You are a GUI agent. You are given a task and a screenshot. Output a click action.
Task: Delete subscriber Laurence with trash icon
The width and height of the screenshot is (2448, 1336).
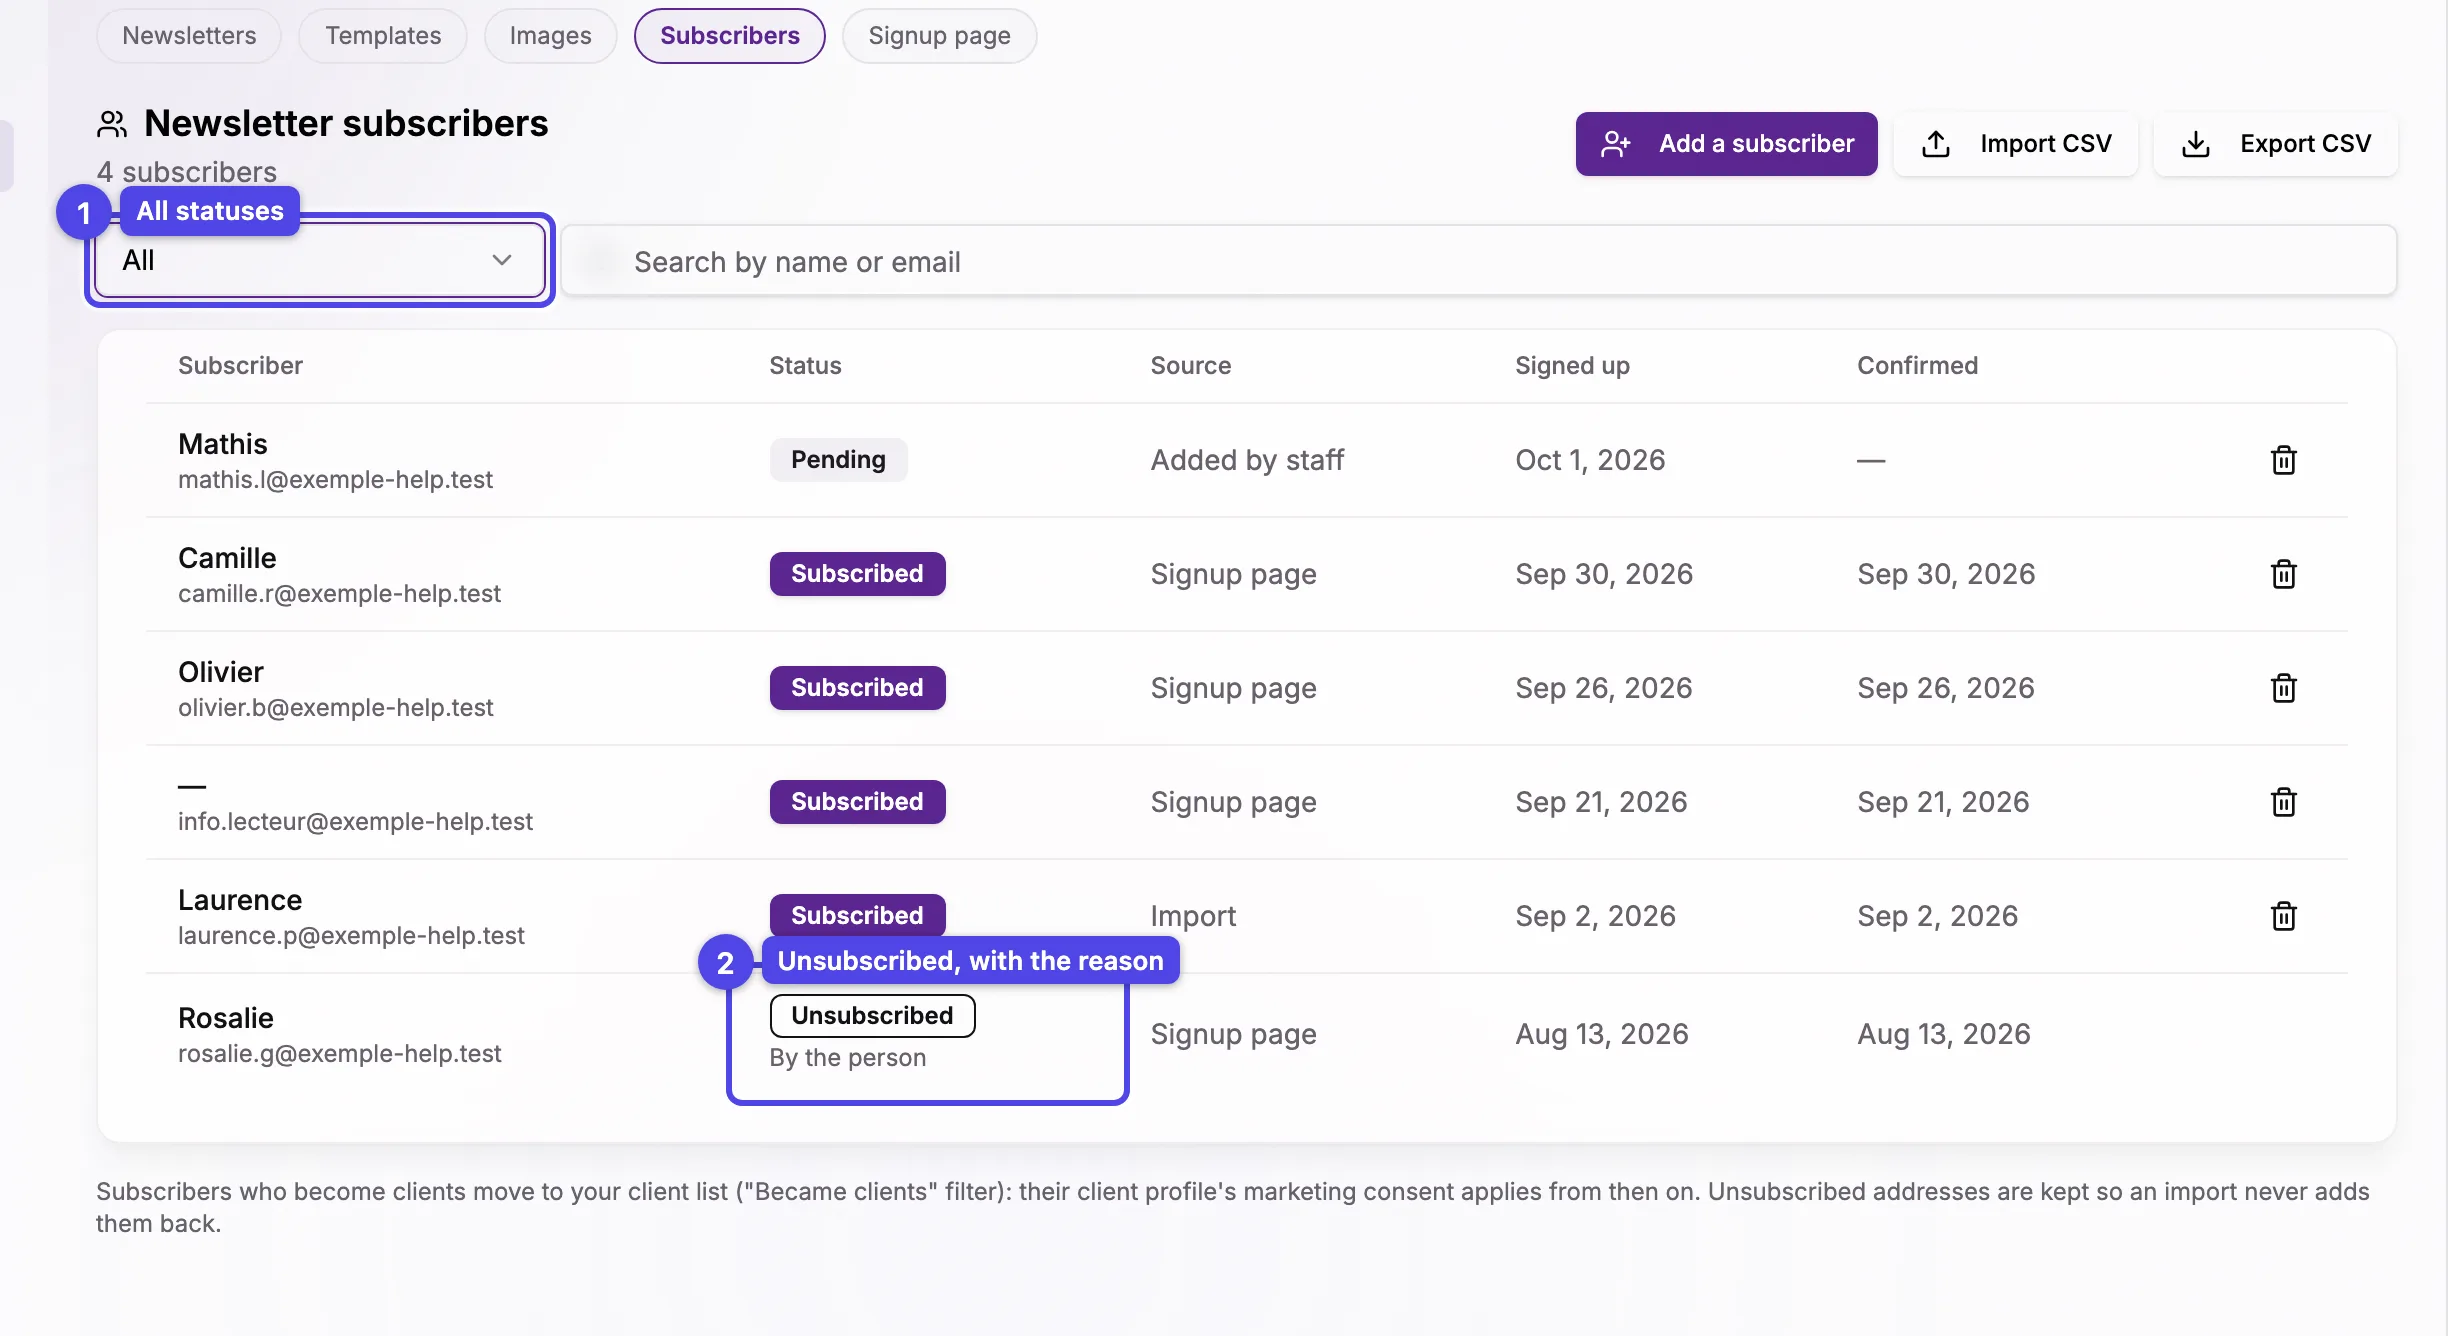[2283, 916]
